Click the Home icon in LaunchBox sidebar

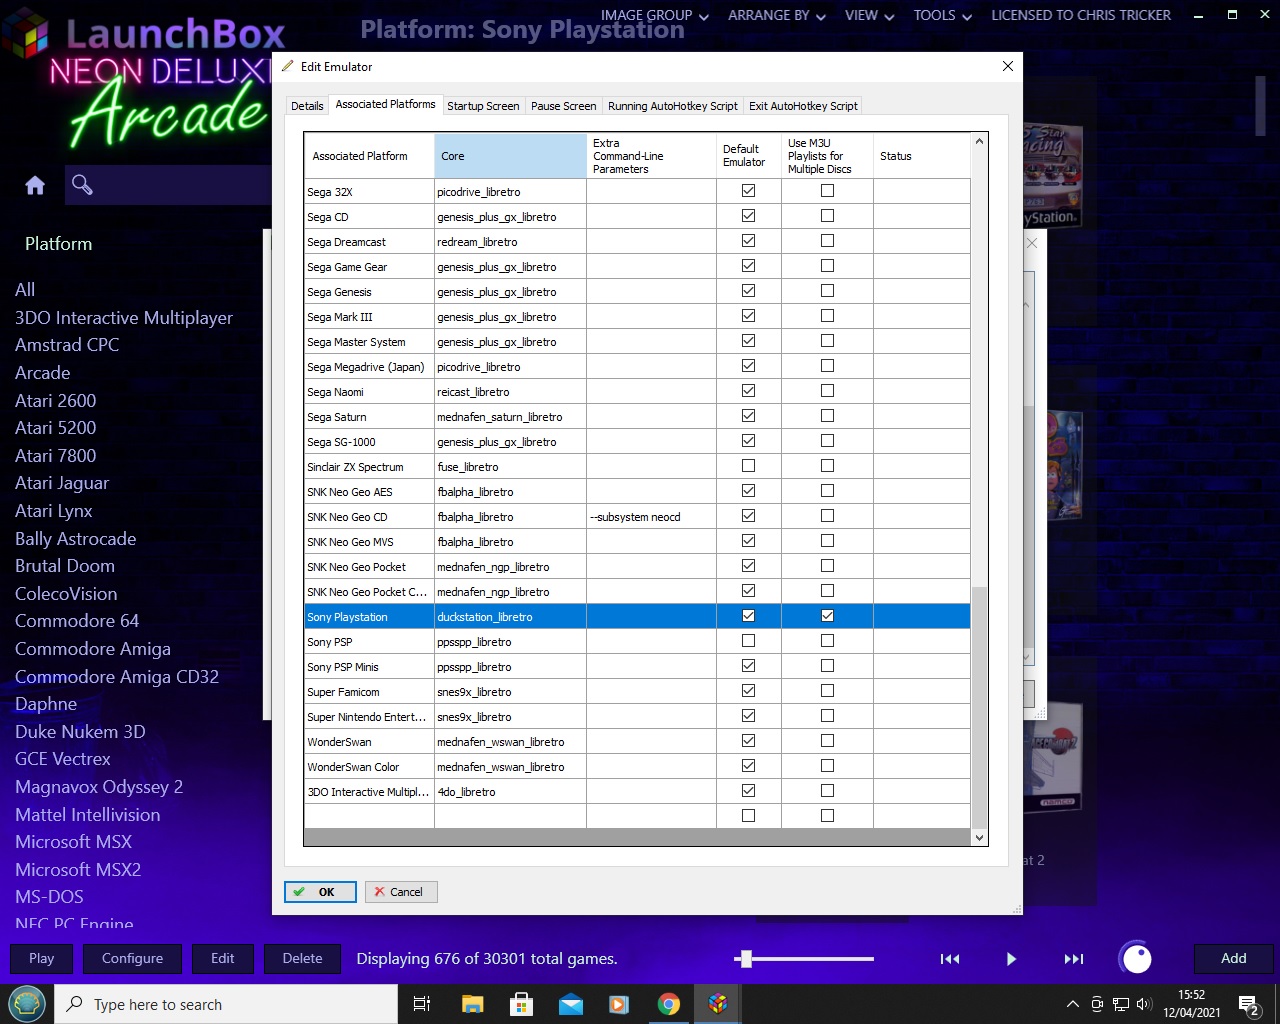(35, 185)
